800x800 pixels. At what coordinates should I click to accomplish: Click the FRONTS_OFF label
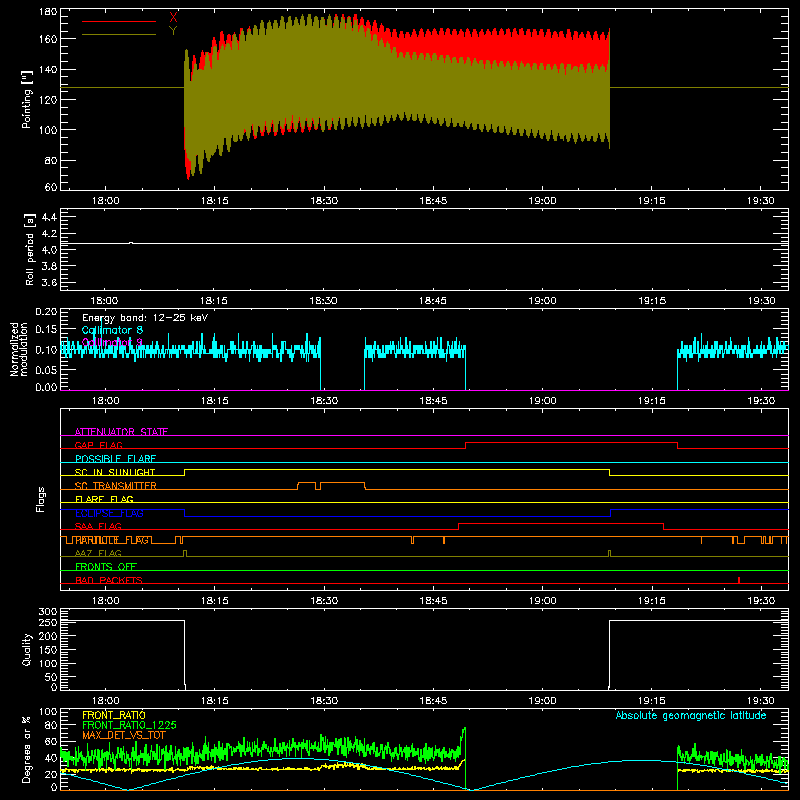tap(106, 567)
